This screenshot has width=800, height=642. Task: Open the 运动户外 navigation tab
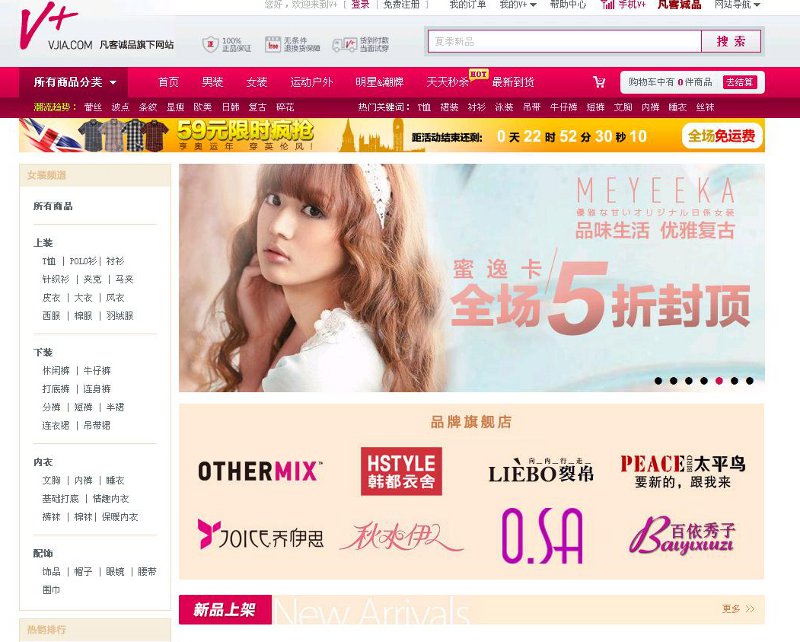tap(311, 82)
